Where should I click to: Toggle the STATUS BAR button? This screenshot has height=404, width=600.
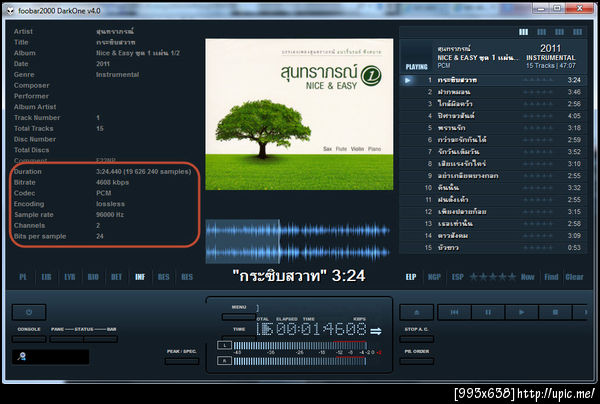[101, 339]
